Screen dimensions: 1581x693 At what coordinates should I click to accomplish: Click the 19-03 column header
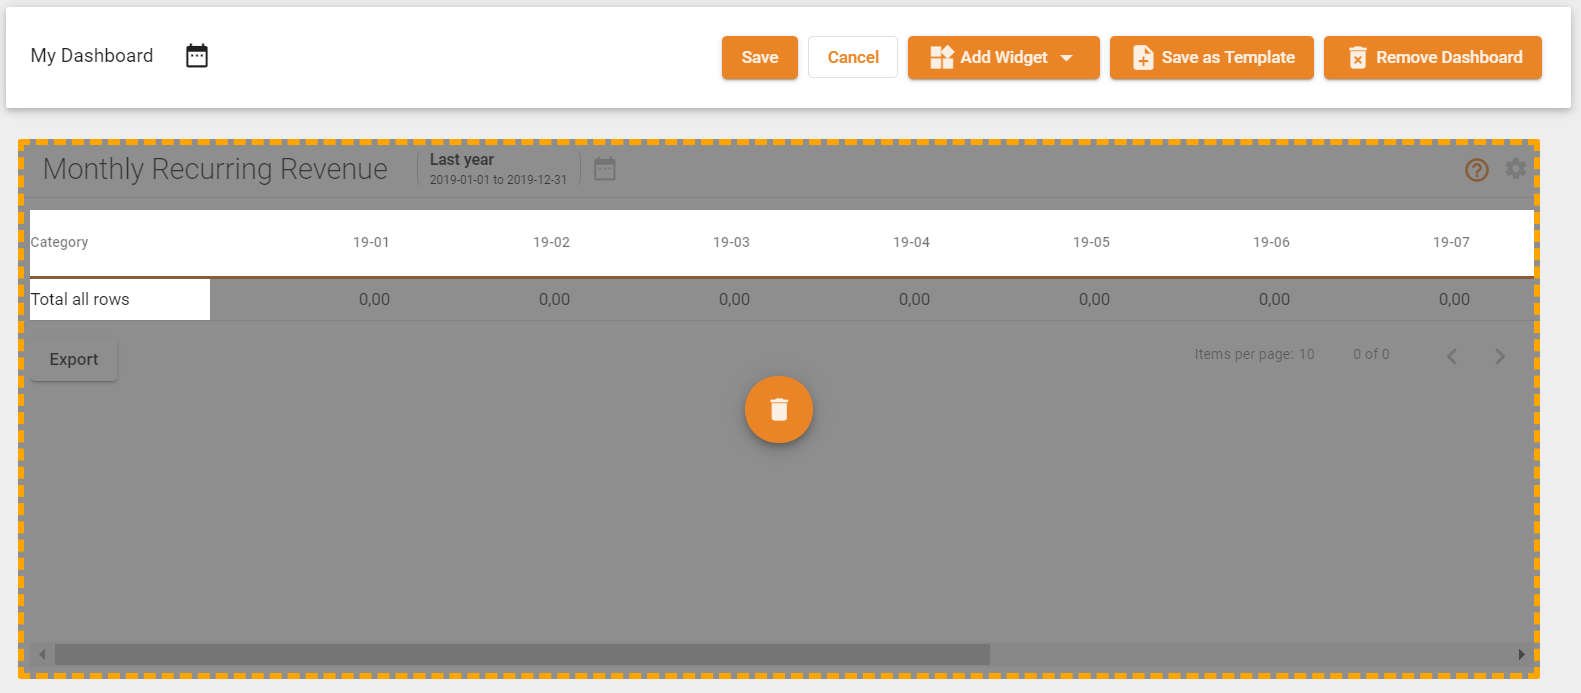tap(731, 242)
